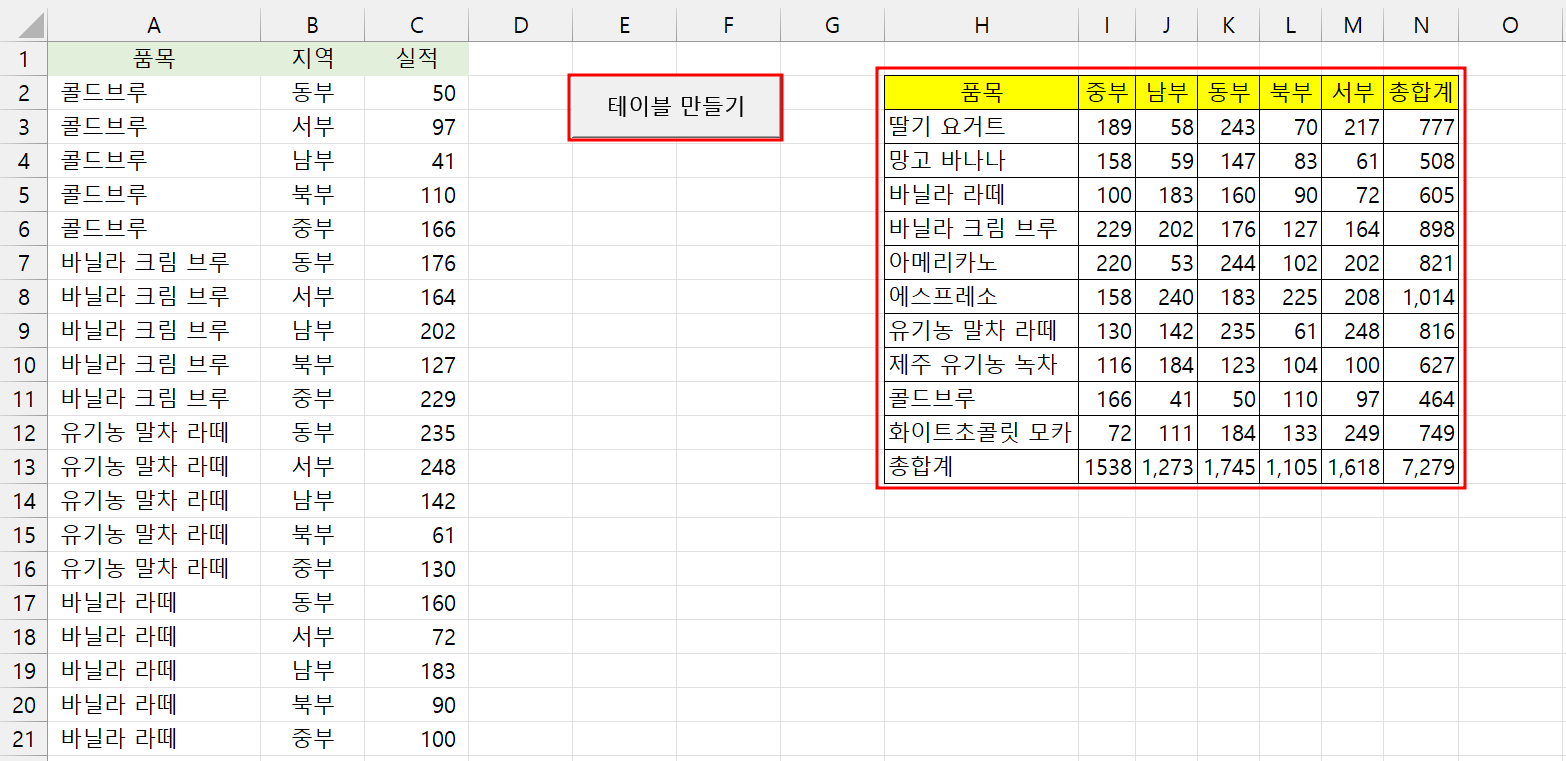Screen dimensions: 1566x761
Task: Select row 21 header
Action: point(23,739)
